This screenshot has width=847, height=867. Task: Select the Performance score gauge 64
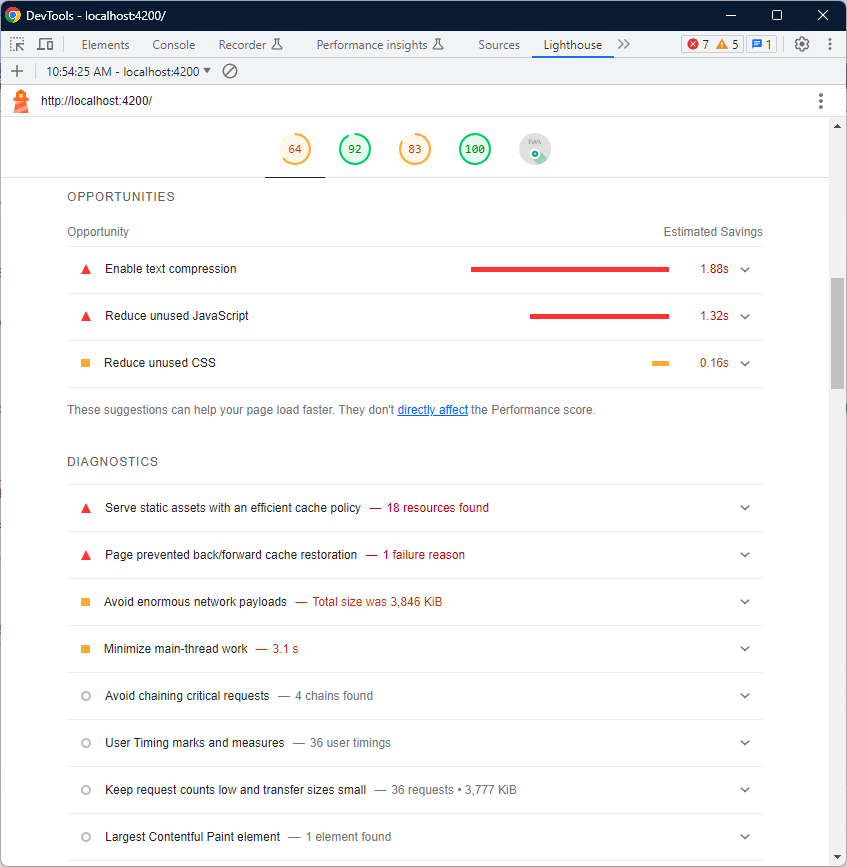click(x=295, y=149)
